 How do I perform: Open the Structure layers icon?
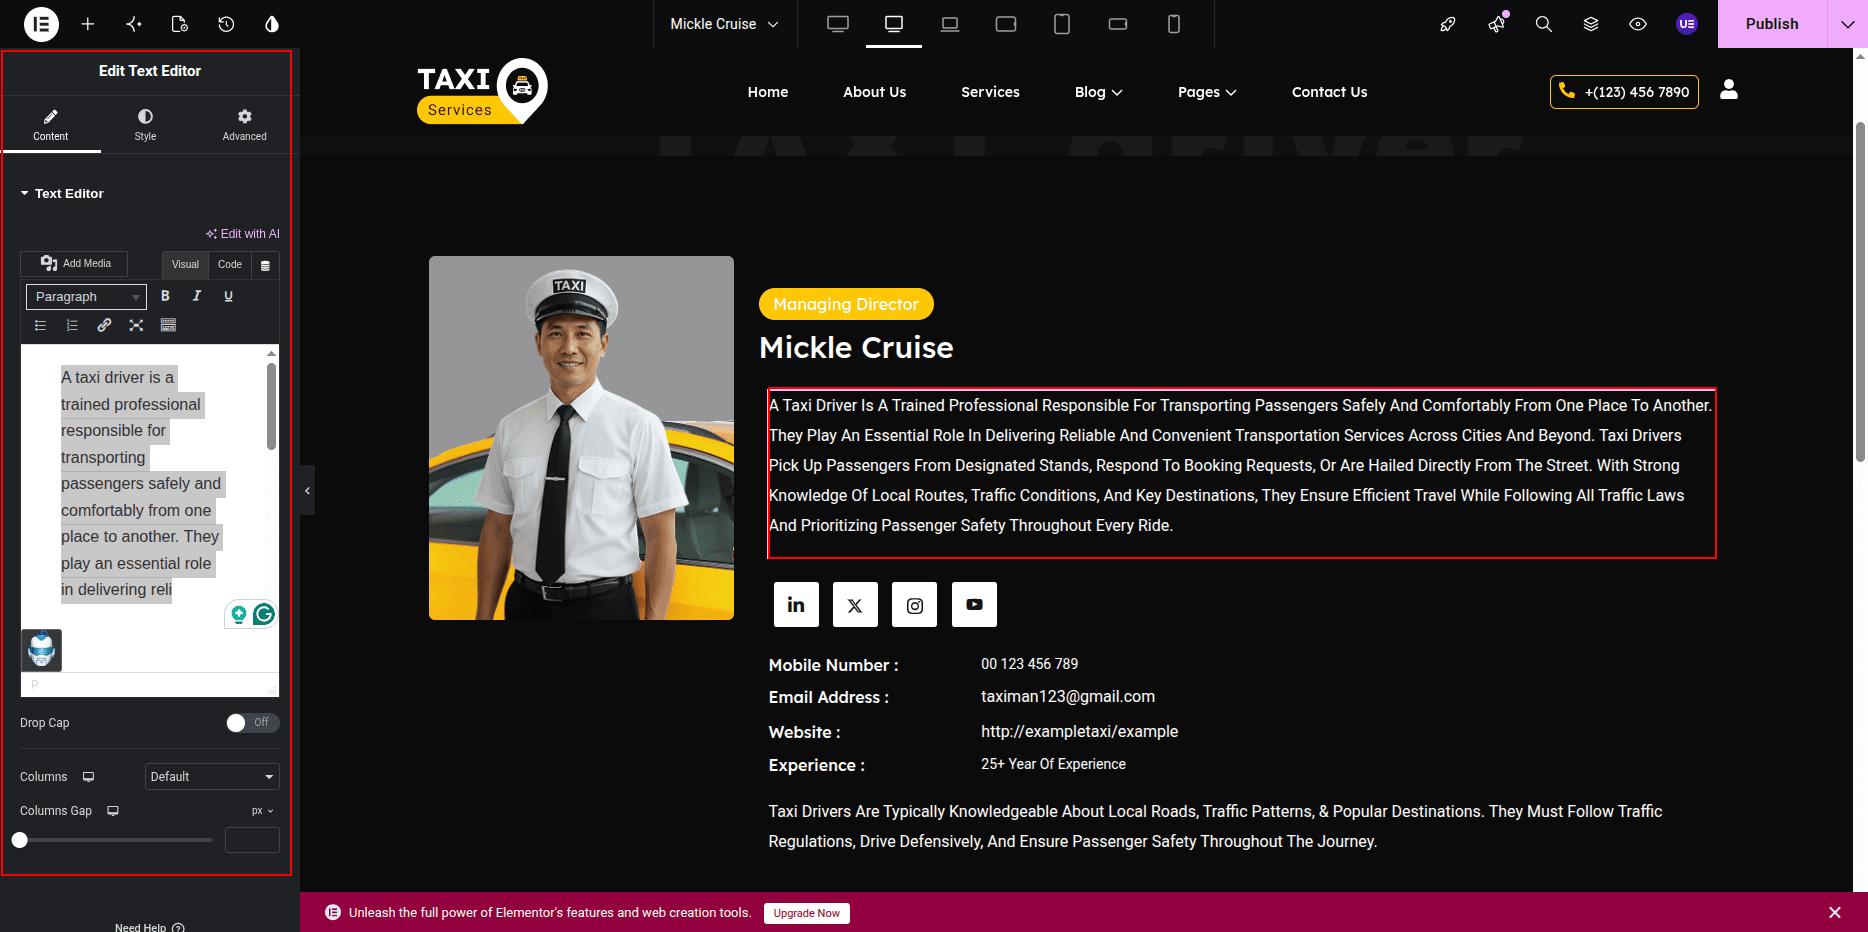(1591, 24)
